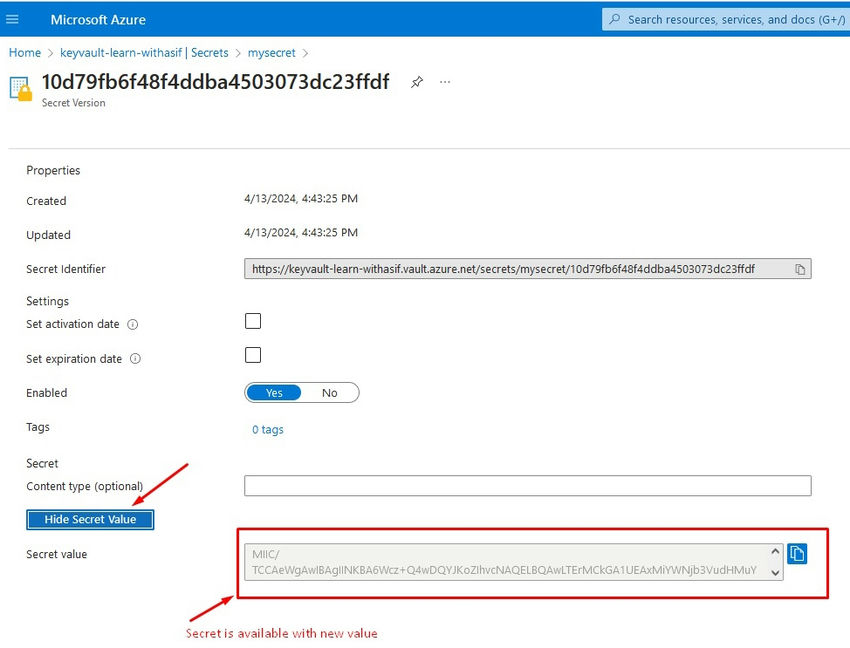Check the Set activation date checkbox
This screenshot has height=648, width=850.
point(253,320)
